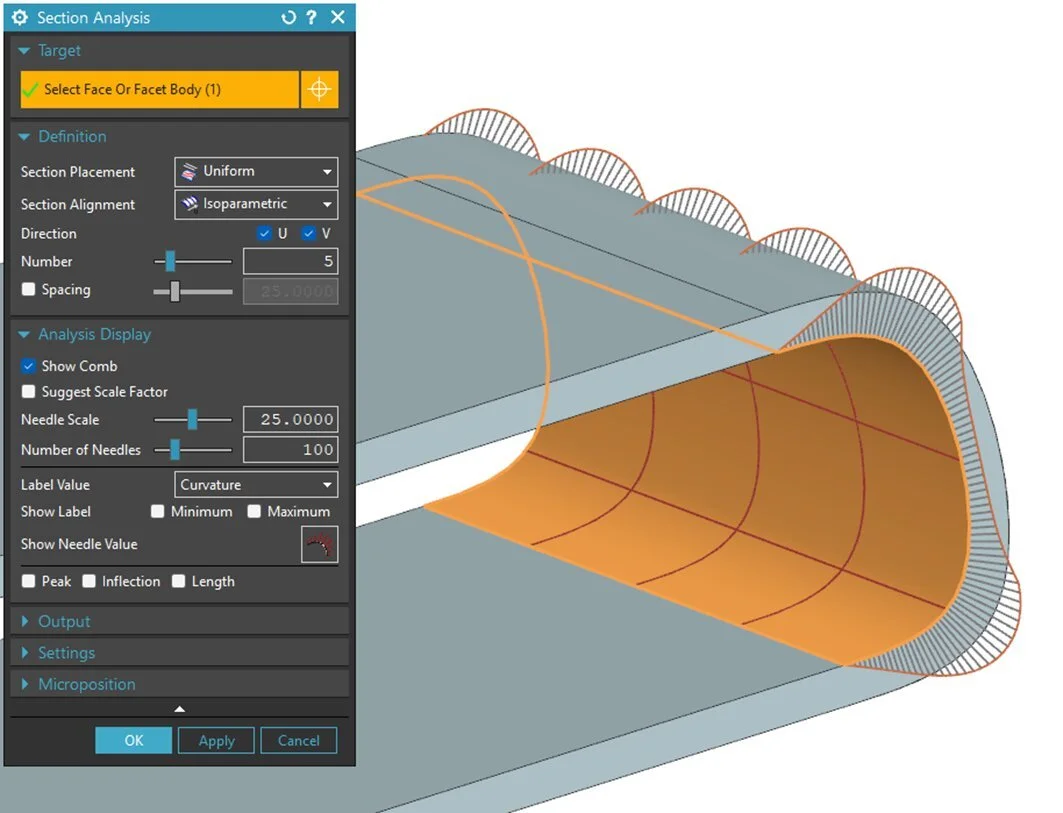Click the point selection crosshair icon
This screenshot has width=1063, height=813.
point(319,89)
